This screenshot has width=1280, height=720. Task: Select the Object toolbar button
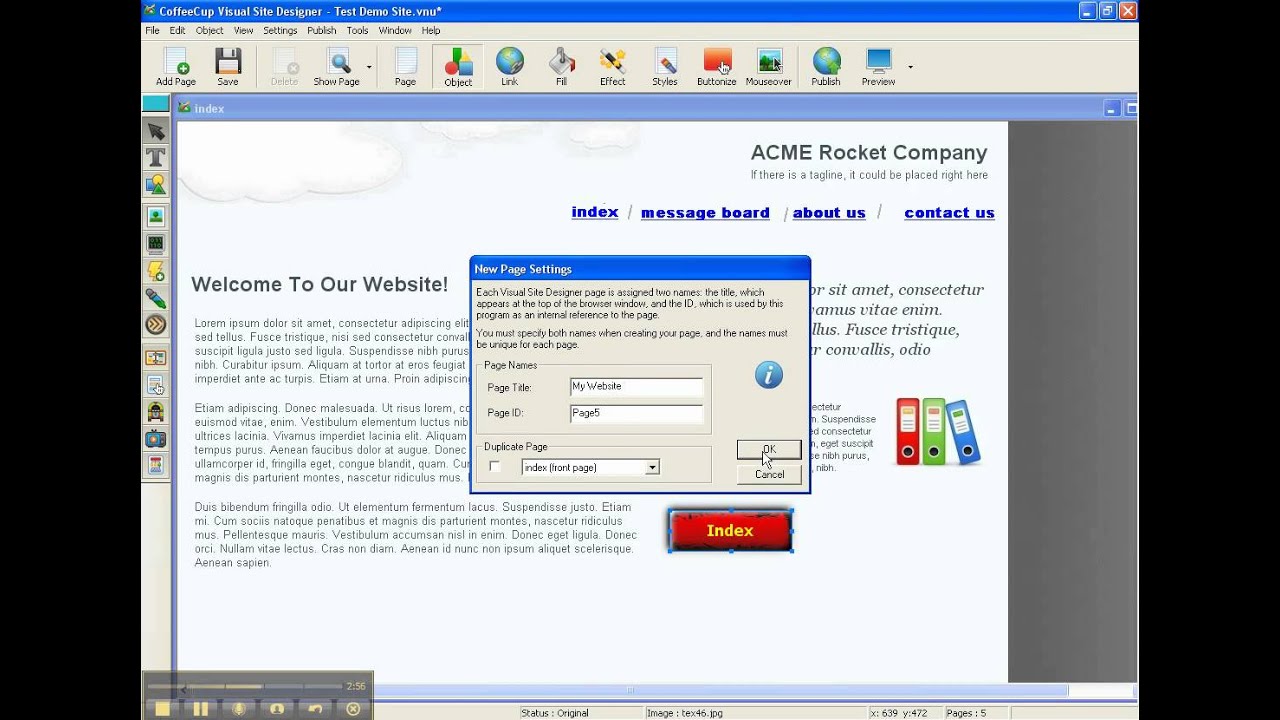point(458,67)
